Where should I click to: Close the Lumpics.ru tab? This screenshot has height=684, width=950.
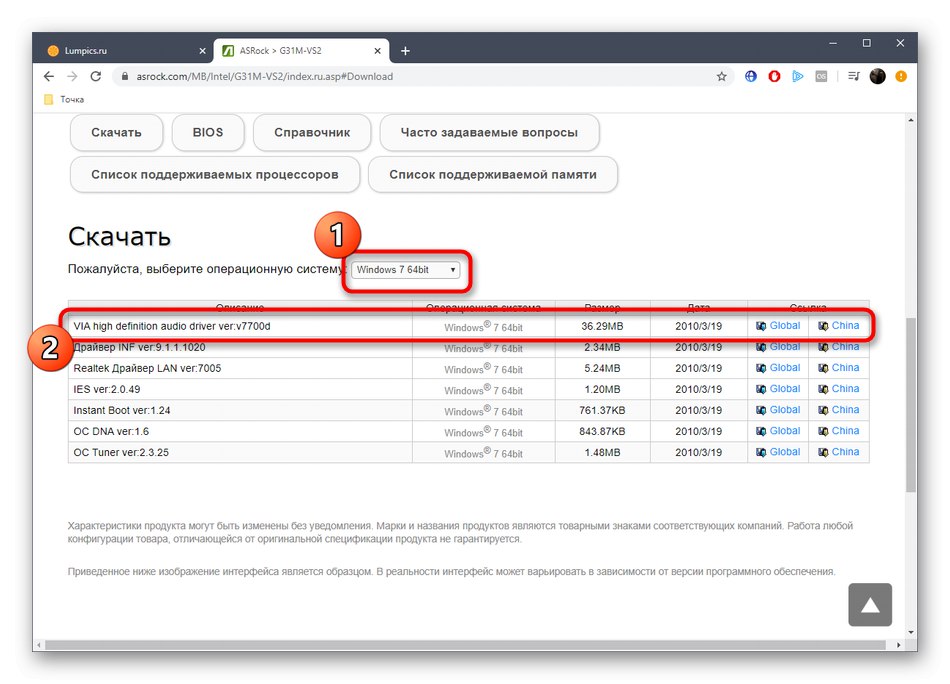click(202, 51)
